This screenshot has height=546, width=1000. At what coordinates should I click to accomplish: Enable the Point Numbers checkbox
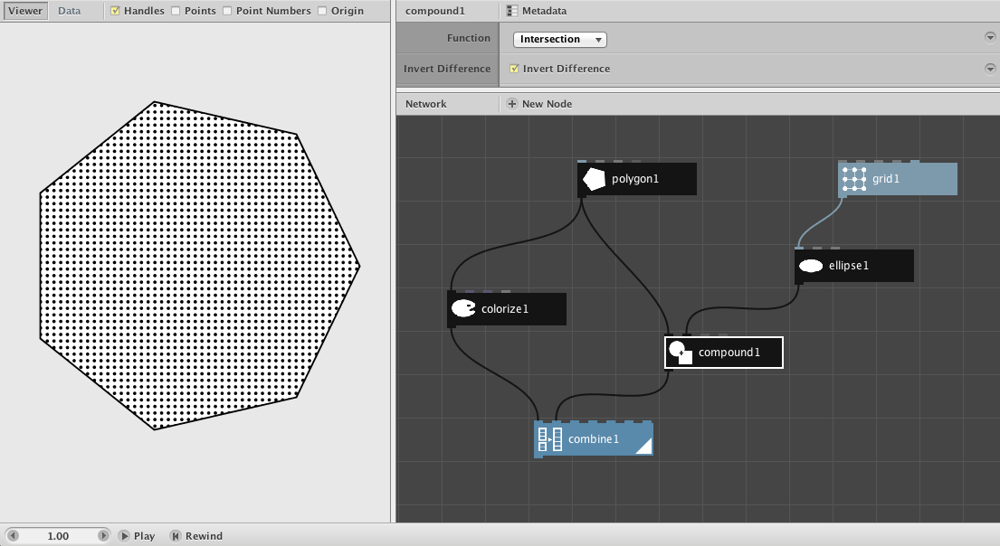[227, 11]
